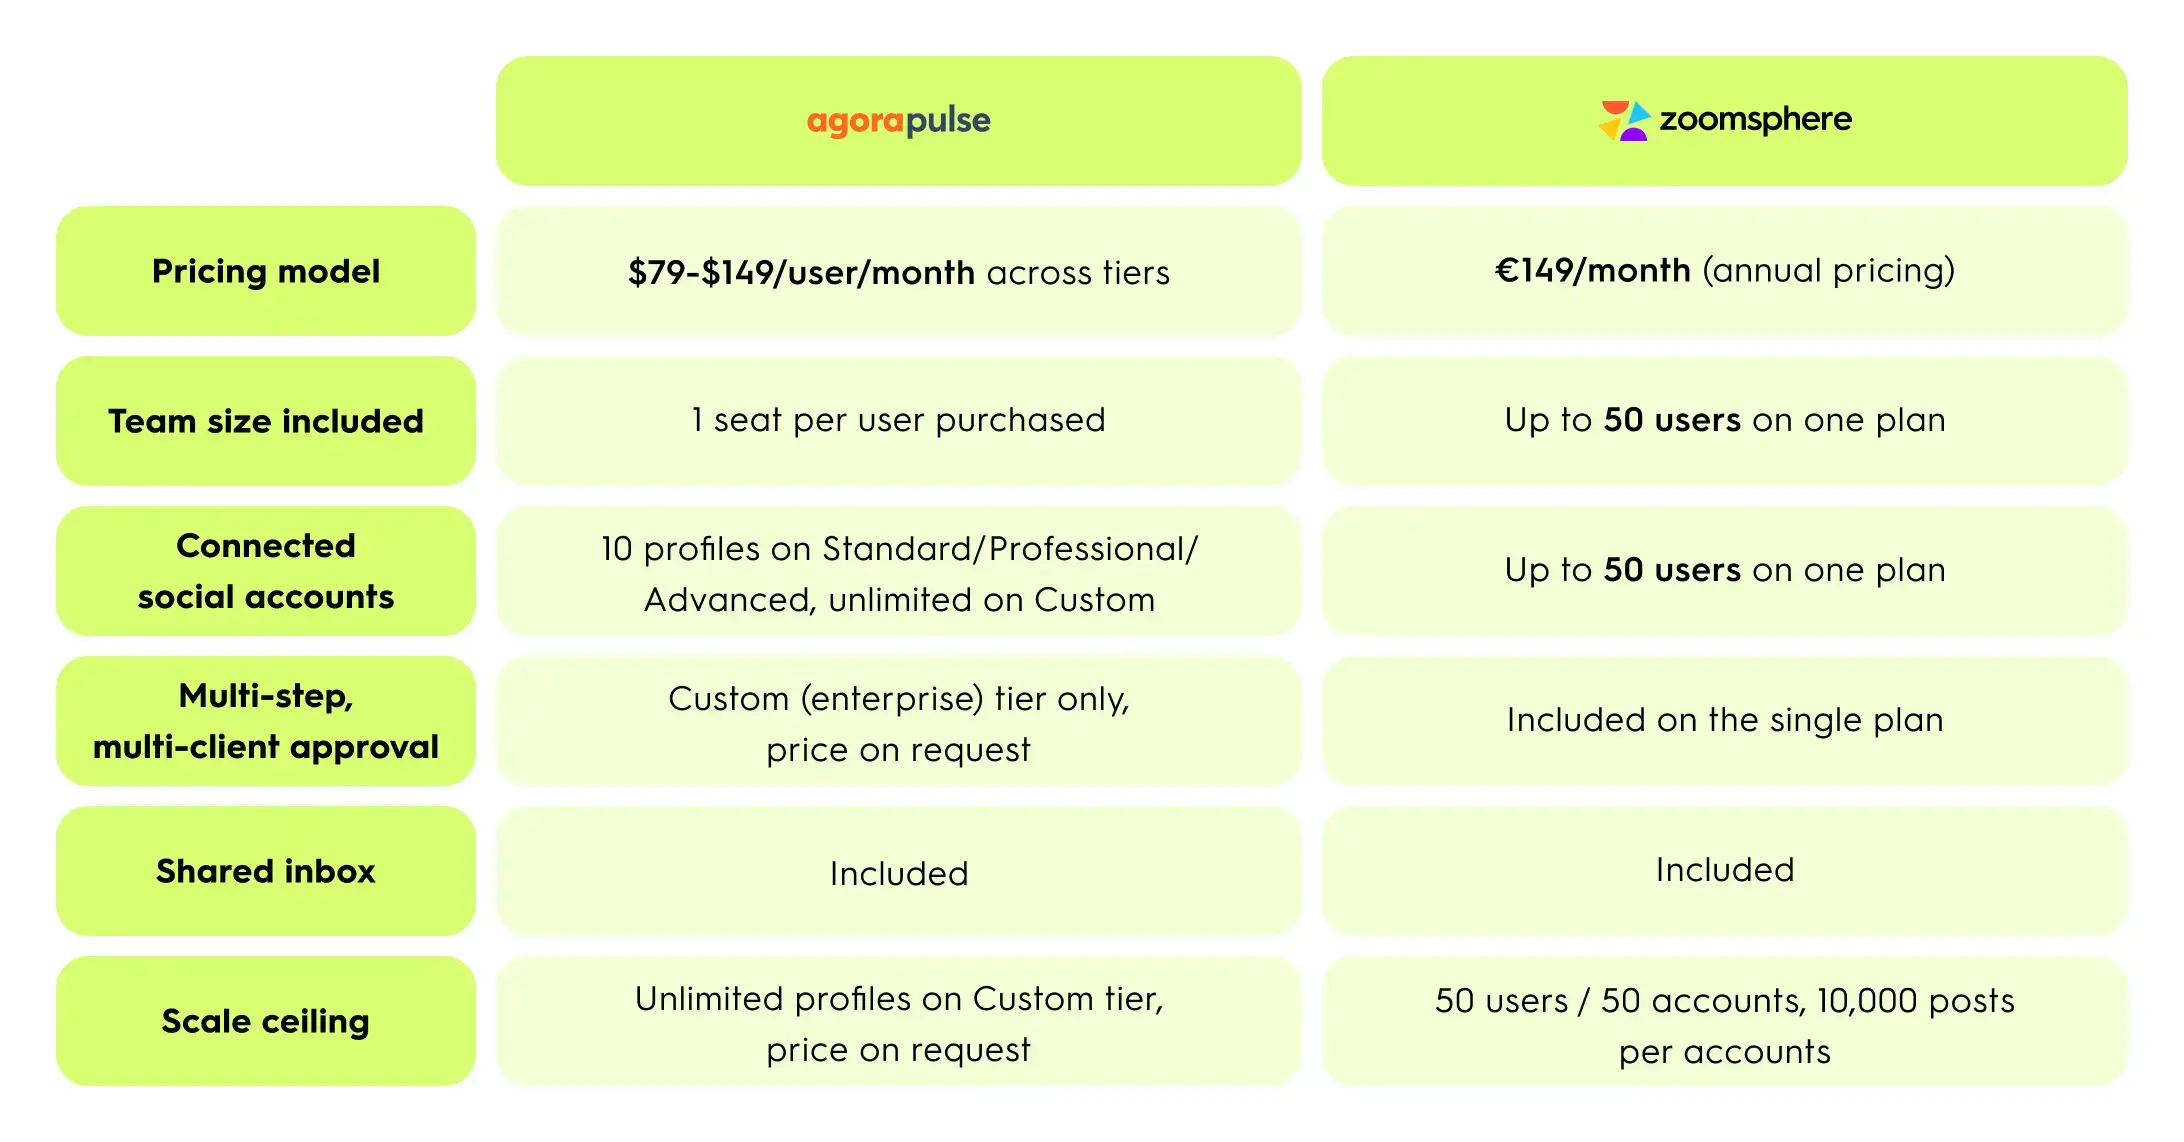
Task: Click the agorapulse logo text
Action: pos(898,121)
